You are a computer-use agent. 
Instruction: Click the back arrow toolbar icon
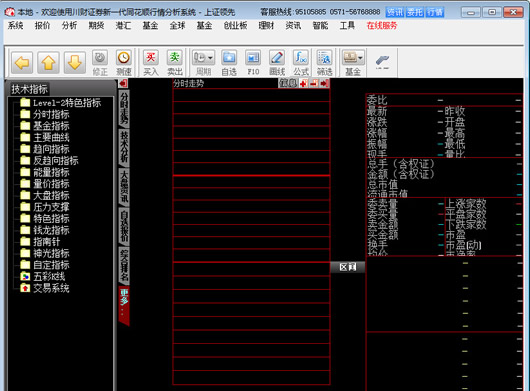pyautogui.click(x=22, y=63)
